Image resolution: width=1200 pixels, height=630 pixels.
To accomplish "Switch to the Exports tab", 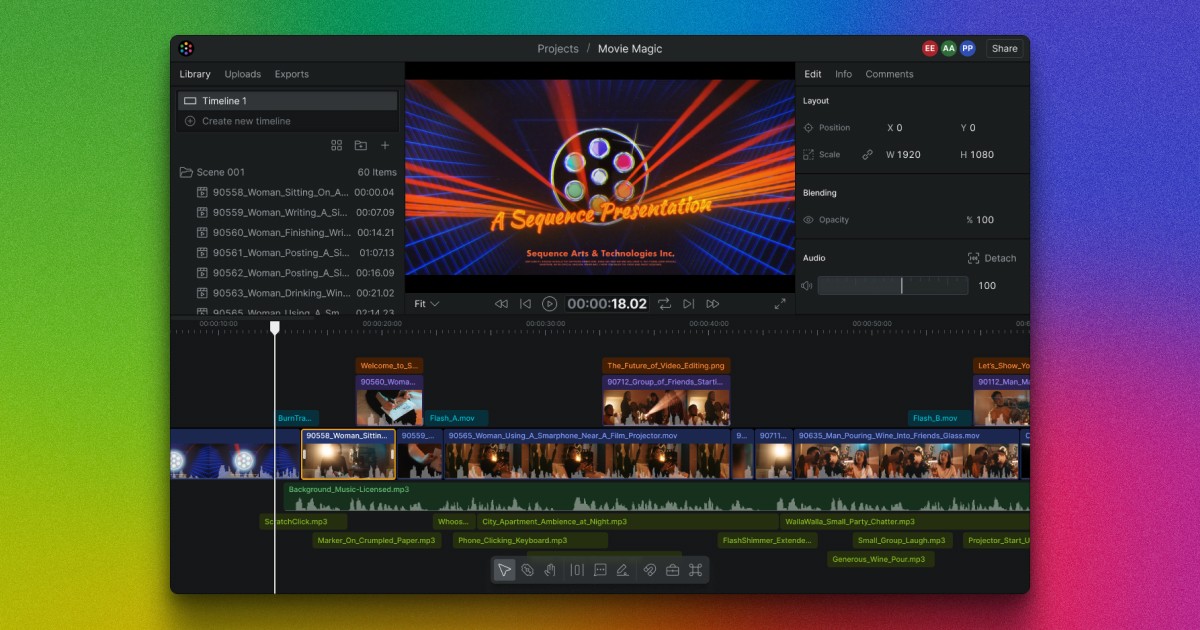I will click(292, 74).
